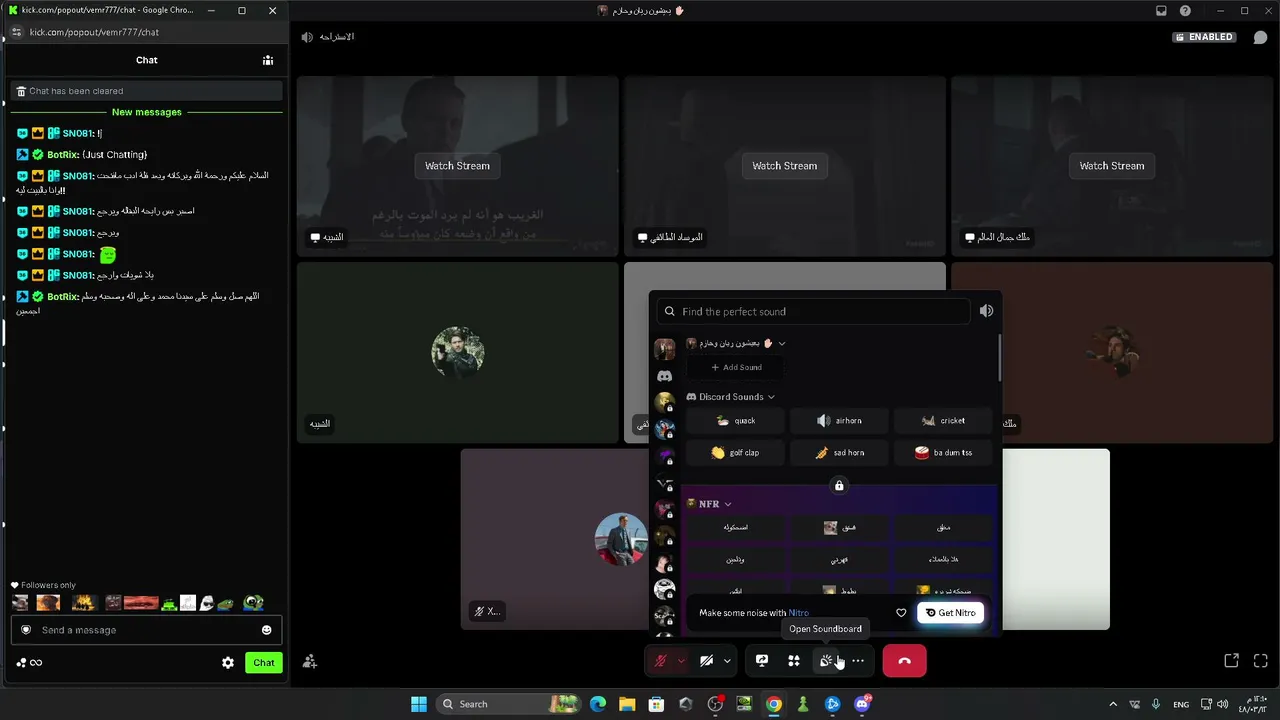Screen dimensions: 1280x720
Task: Toggle the camera button
Action: click(x=706, y=661)
